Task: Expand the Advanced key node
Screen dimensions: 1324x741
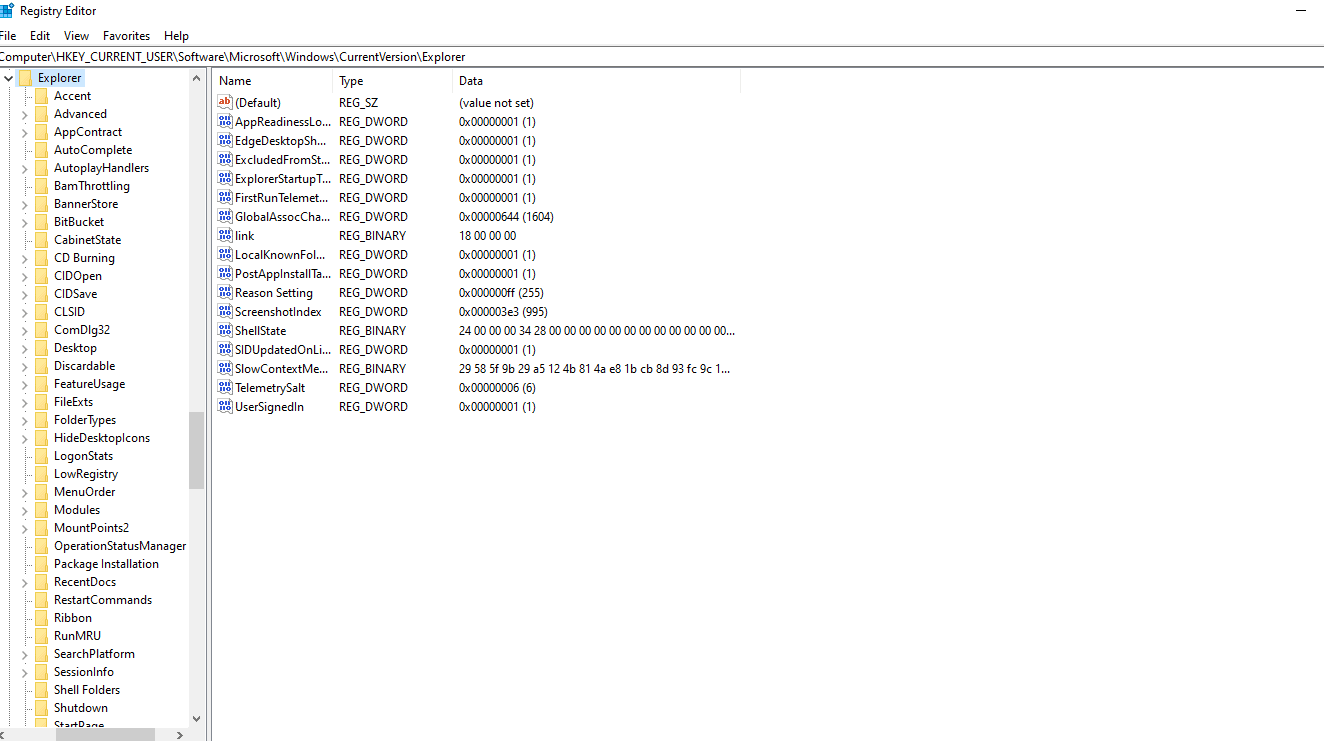Action: [25, 114]
